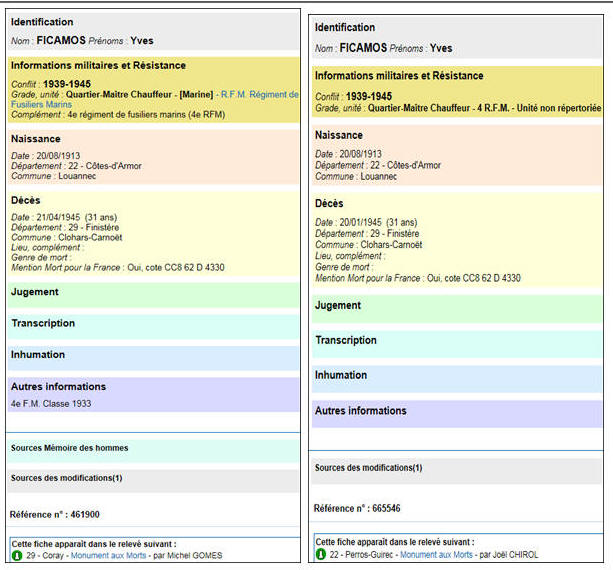Open Monument aux Morts link for Perros-Guirec
The height and width of the screenshot is (570, 613).
[x=436, y=554]
